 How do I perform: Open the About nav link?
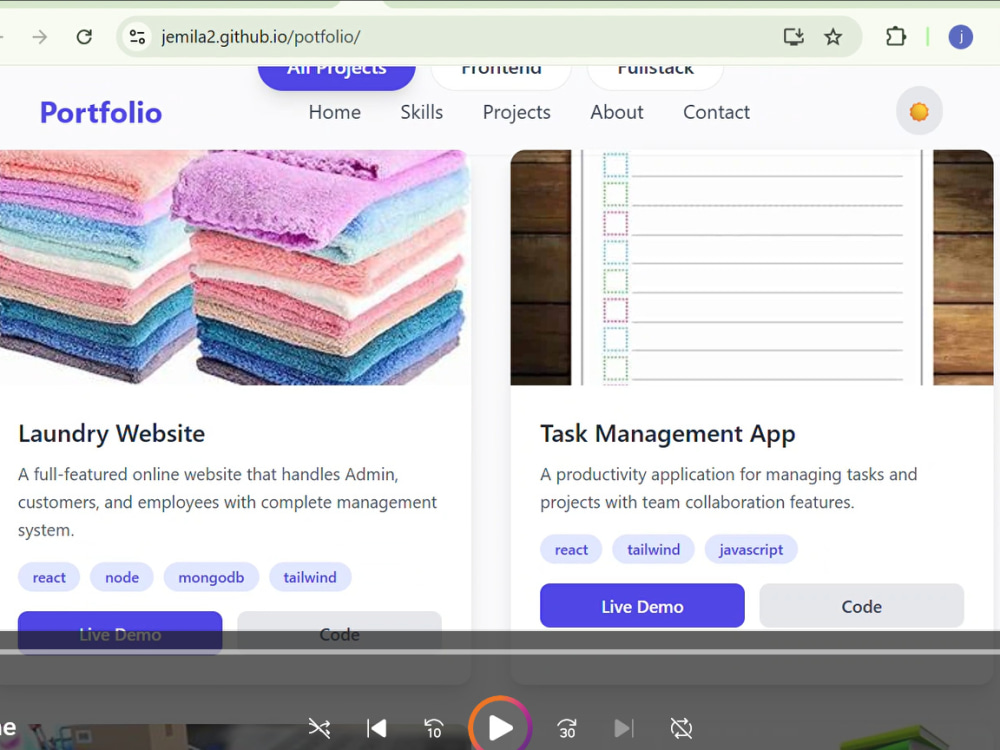[x=617, y=112]
